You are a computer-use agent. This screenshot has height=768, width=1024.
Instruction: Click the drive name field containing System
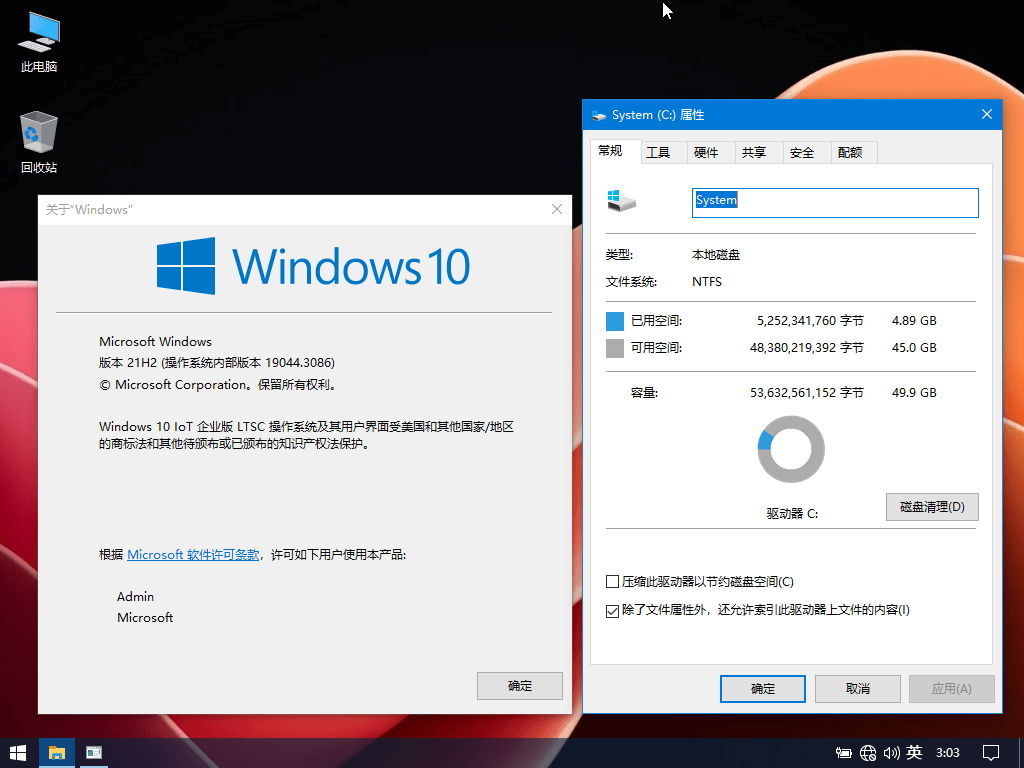835,202
